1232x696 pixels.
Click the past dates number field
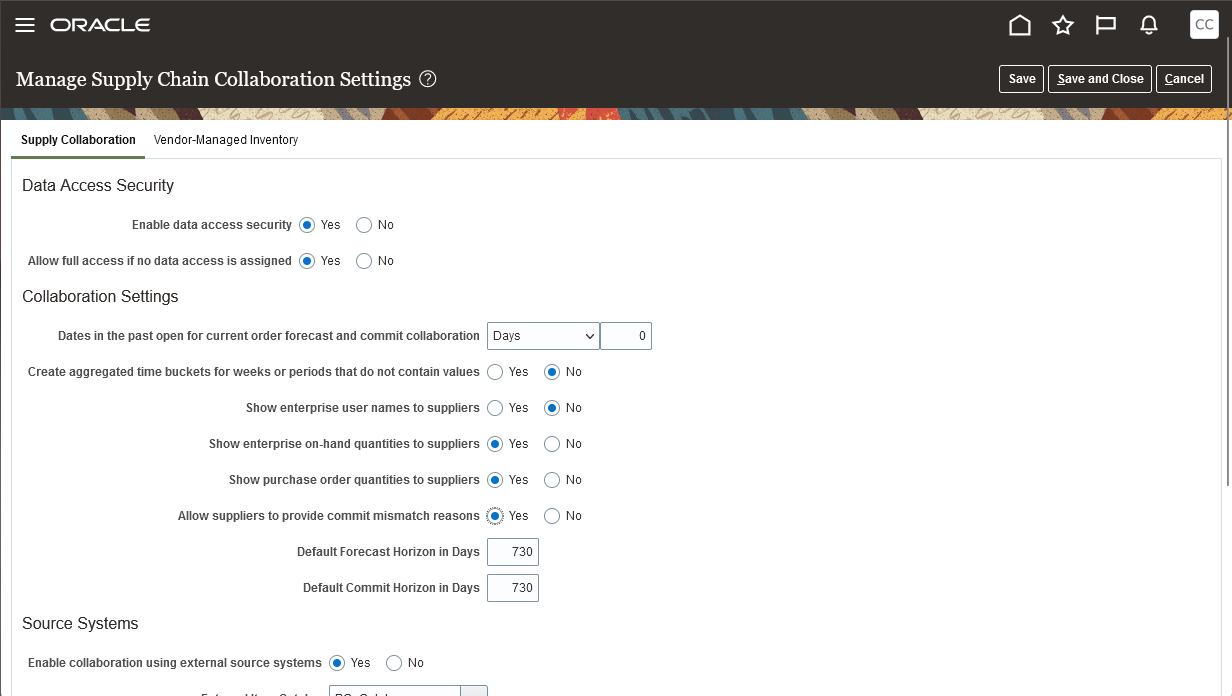coord(626,336)
